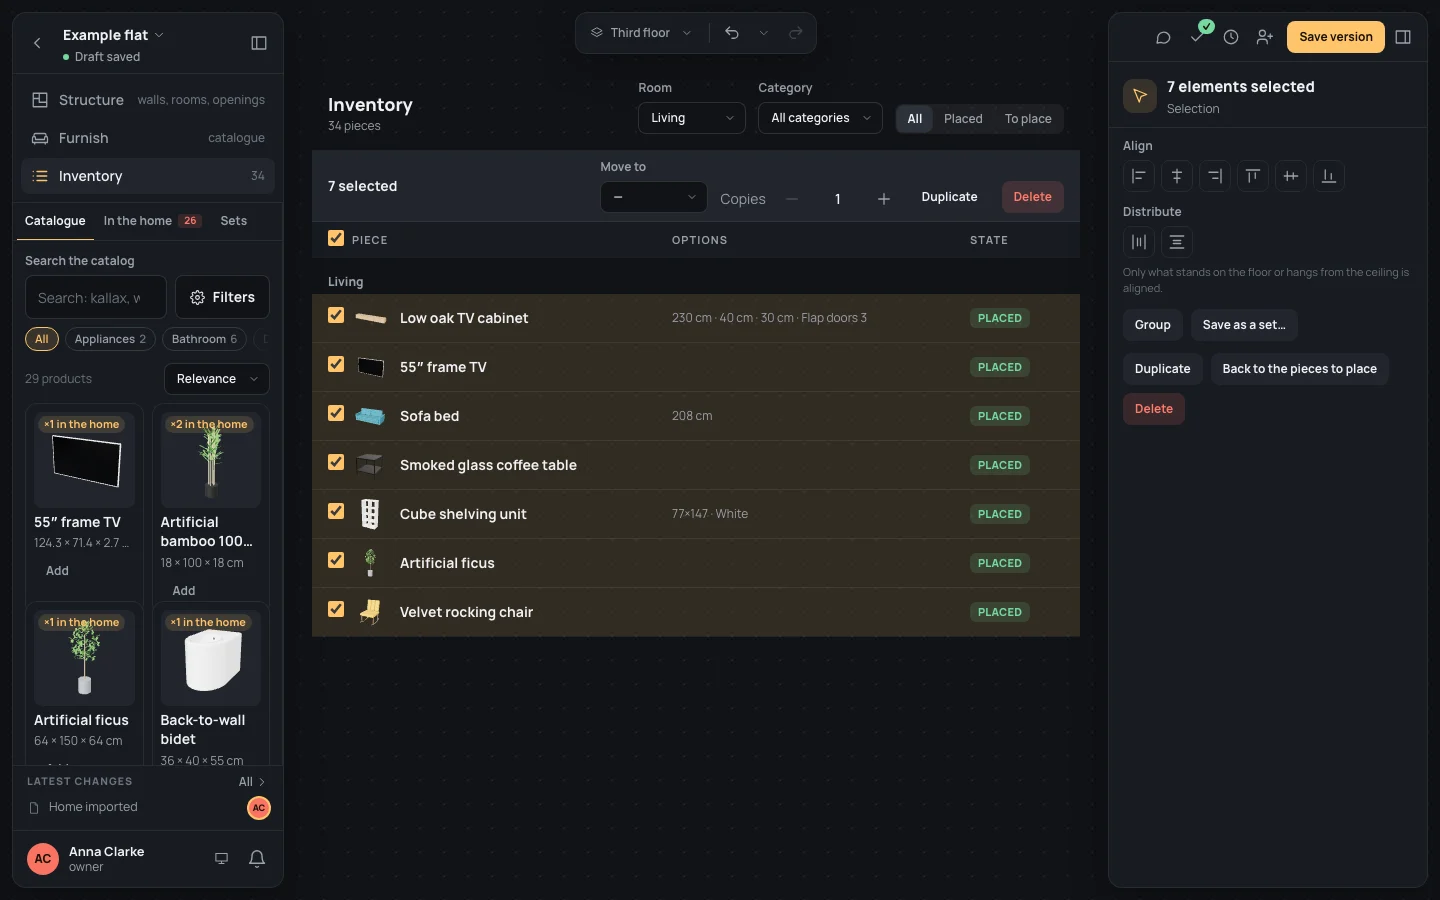Align selection to the top edge

point(1253,176)
